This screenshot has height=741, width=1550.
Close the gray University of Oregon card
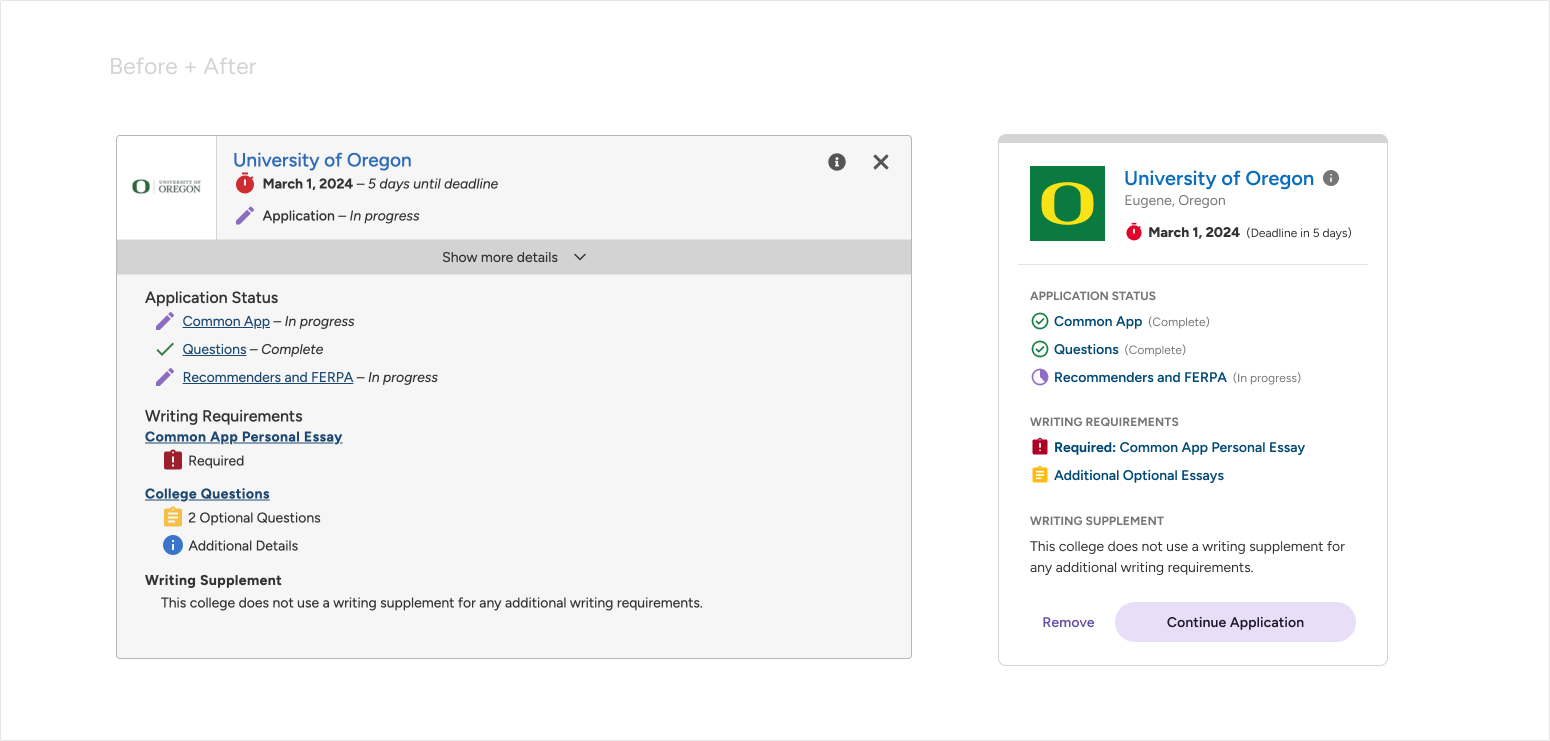pos(881,162)
